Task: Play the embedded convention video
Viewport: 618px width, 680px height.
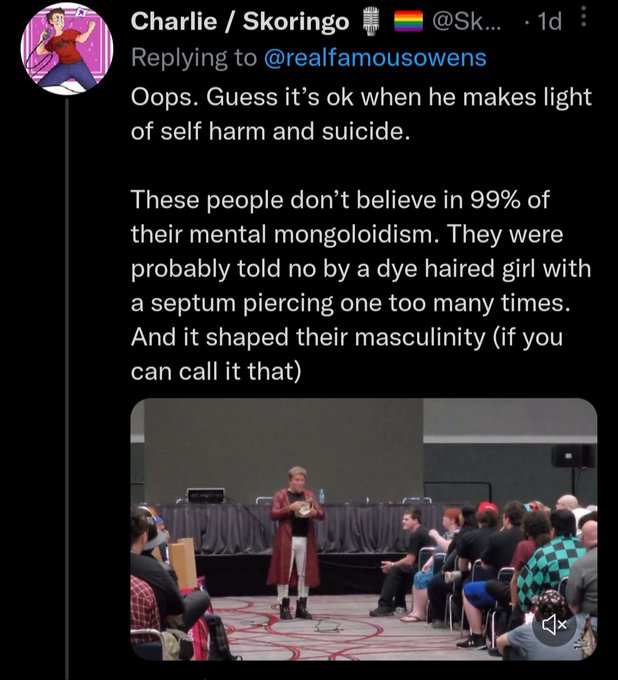Action: [363, 529]
